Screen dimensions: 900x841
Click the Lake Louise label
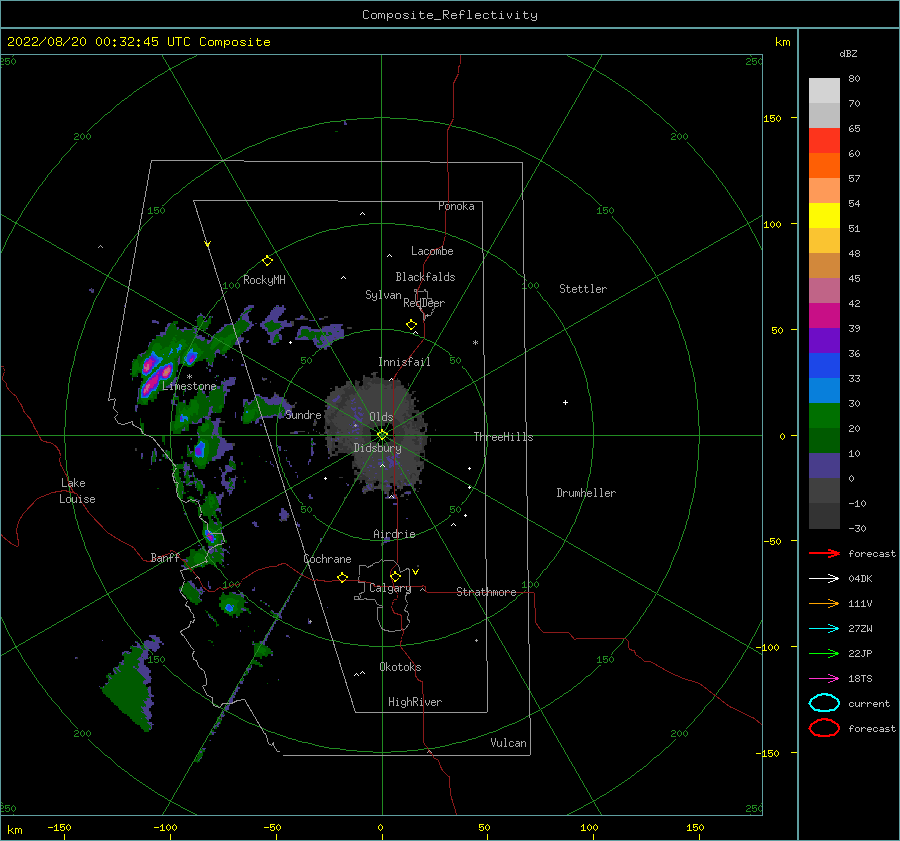pos(77,491)
